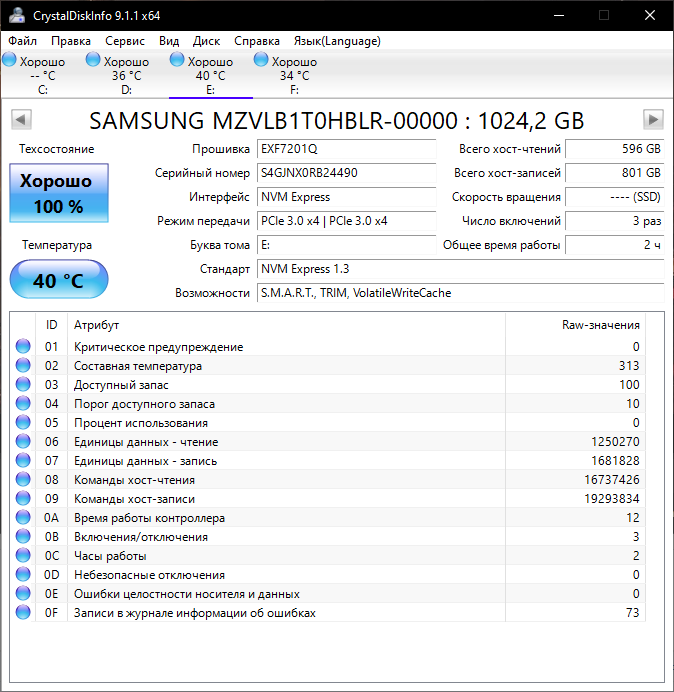Image resolution: width=674 pixels, height=692 pixels.
Task: Select row Доступный запас
Action: coord(328,384)
